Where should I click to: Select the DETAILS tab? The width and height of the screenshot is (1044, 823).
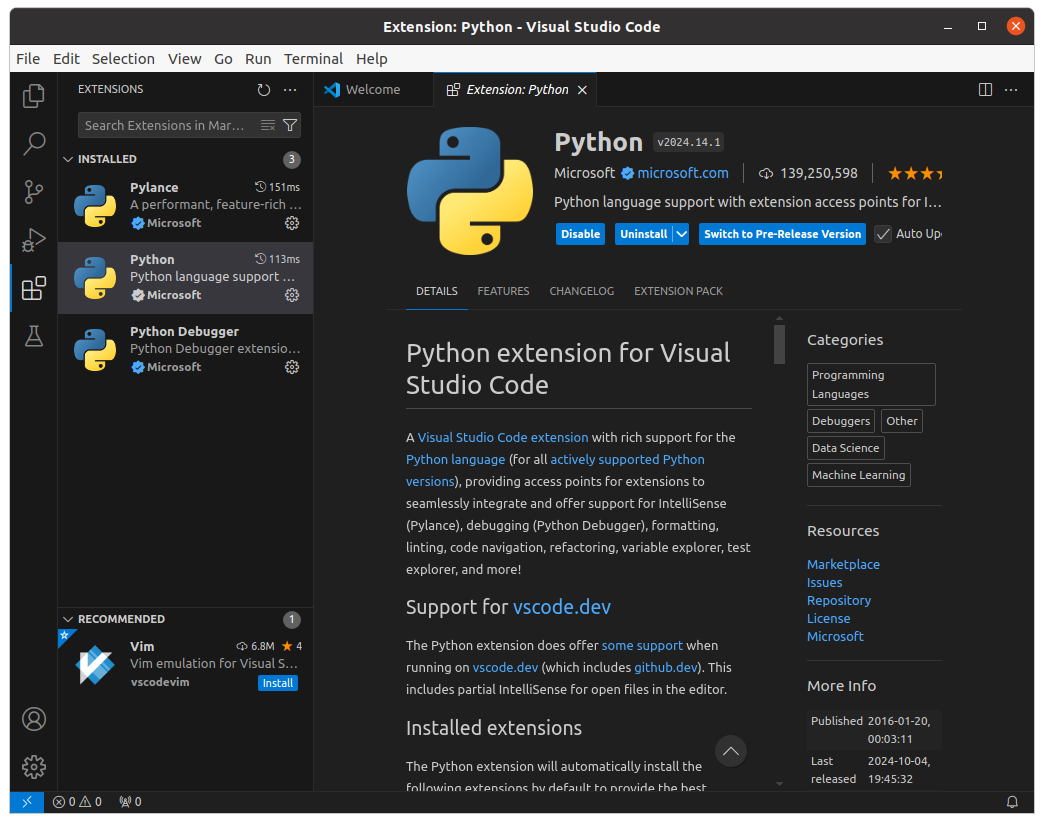point(437,292)
